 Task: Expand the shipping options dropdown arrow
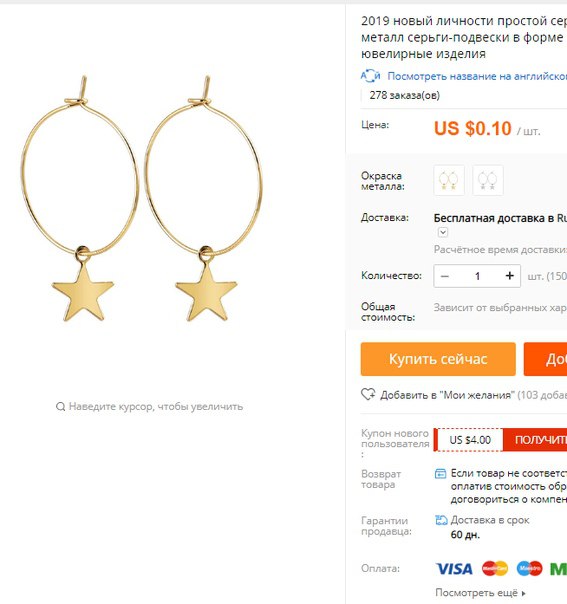pos(443,232)
